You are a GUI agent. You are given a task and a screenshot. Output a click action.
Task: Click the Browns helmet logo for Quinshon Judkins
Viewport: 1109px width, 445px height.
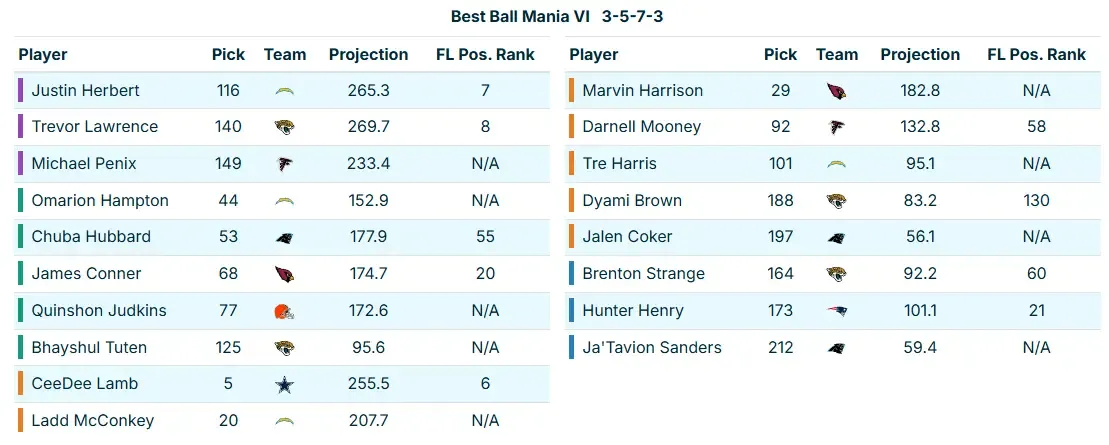(x=285, y=311)
